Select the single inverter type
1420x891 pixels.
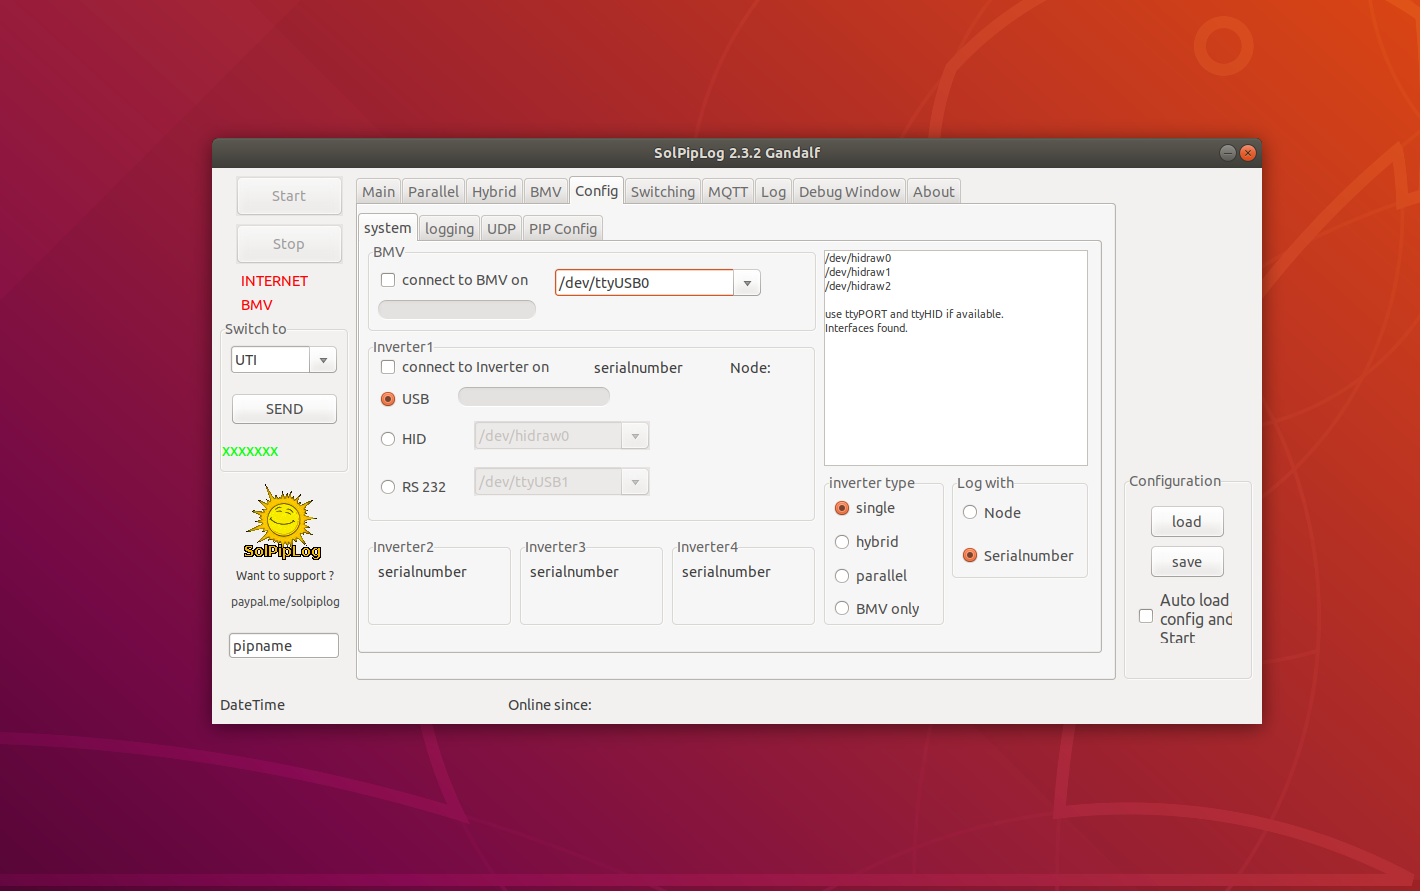coord(842,508)
